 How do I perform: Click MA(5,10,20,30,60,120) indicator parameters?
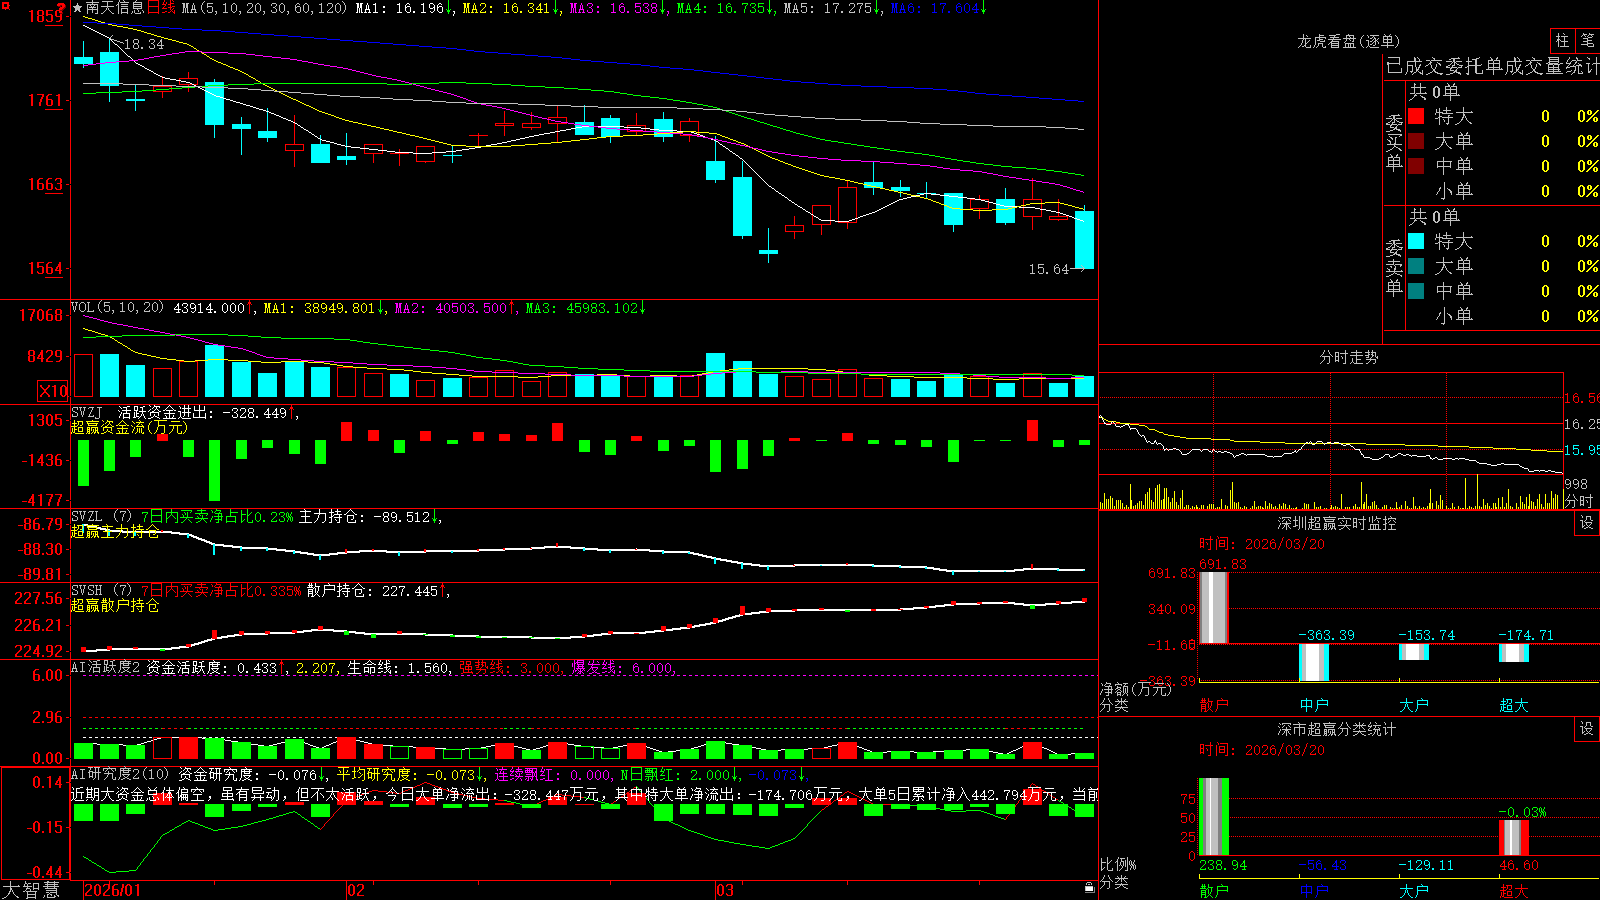[264, 8]
